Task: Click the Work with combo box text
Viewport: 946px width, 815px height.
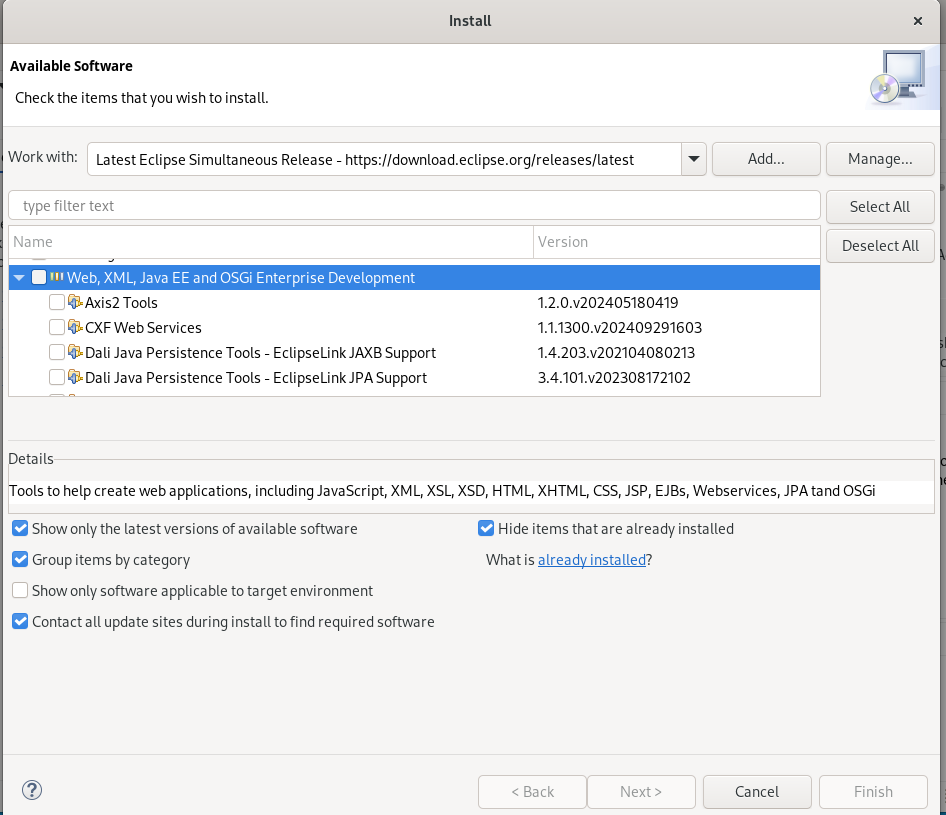Action: [x=384, y=159]
